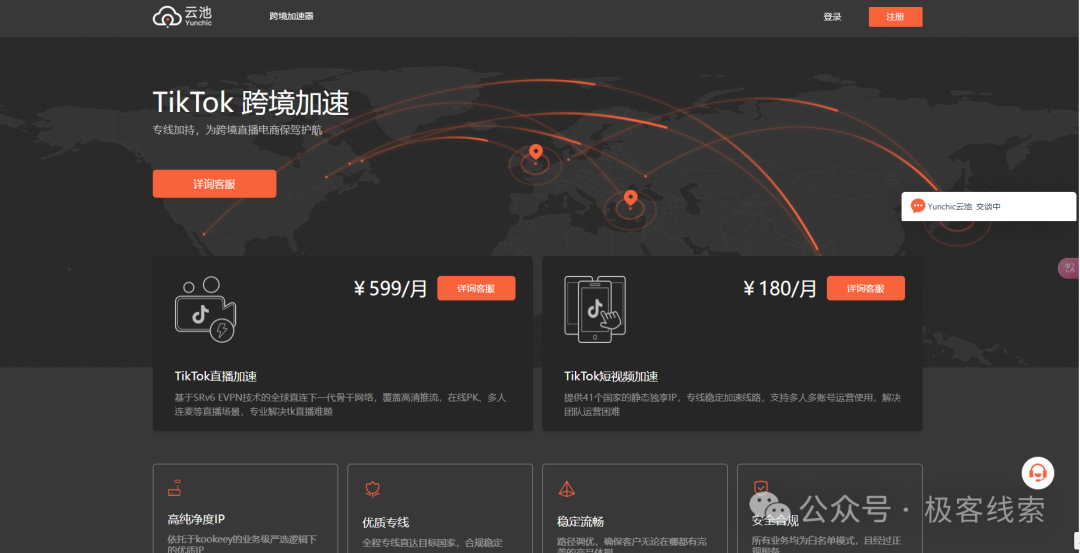Click 详询客服 beside ¥599/月
Screen dimensions: 1080x553
[x=476, y=289]
